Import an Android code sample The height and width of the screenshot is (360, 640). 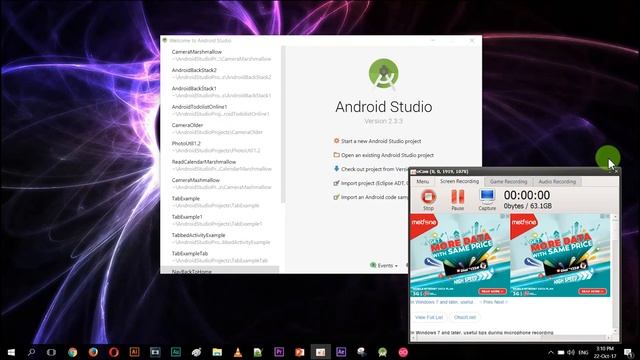[371, 197]
